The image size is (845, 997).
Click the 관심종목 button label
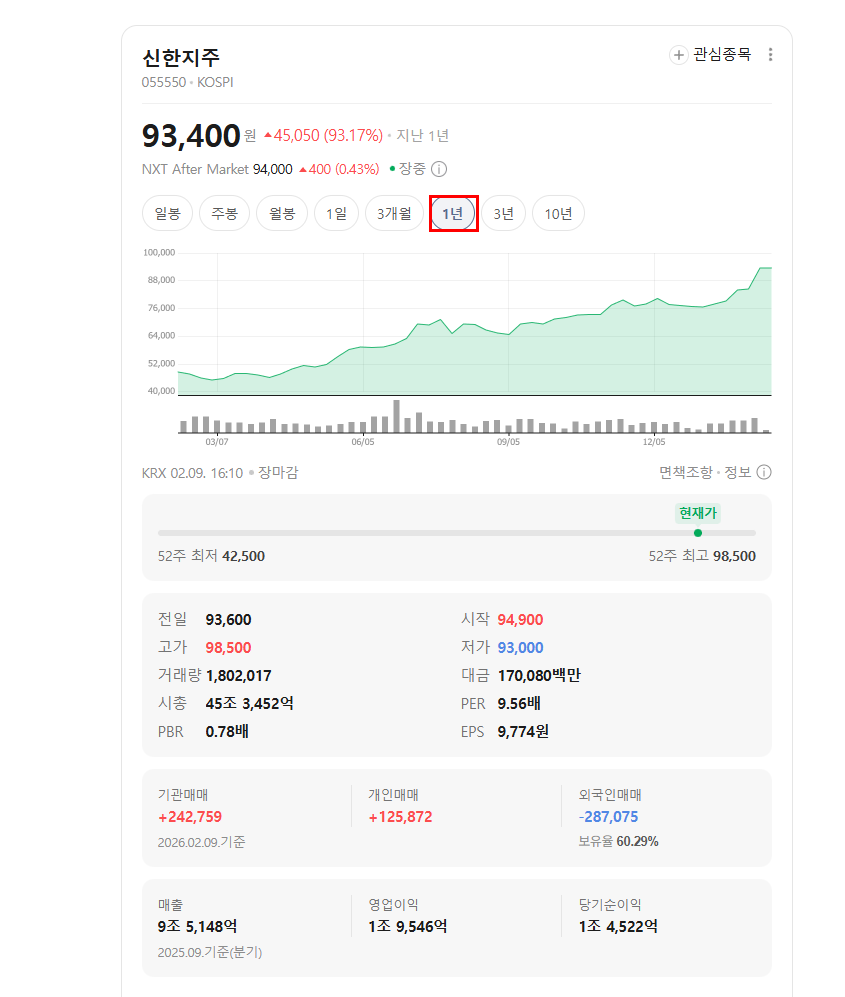[x=722, y=55]
